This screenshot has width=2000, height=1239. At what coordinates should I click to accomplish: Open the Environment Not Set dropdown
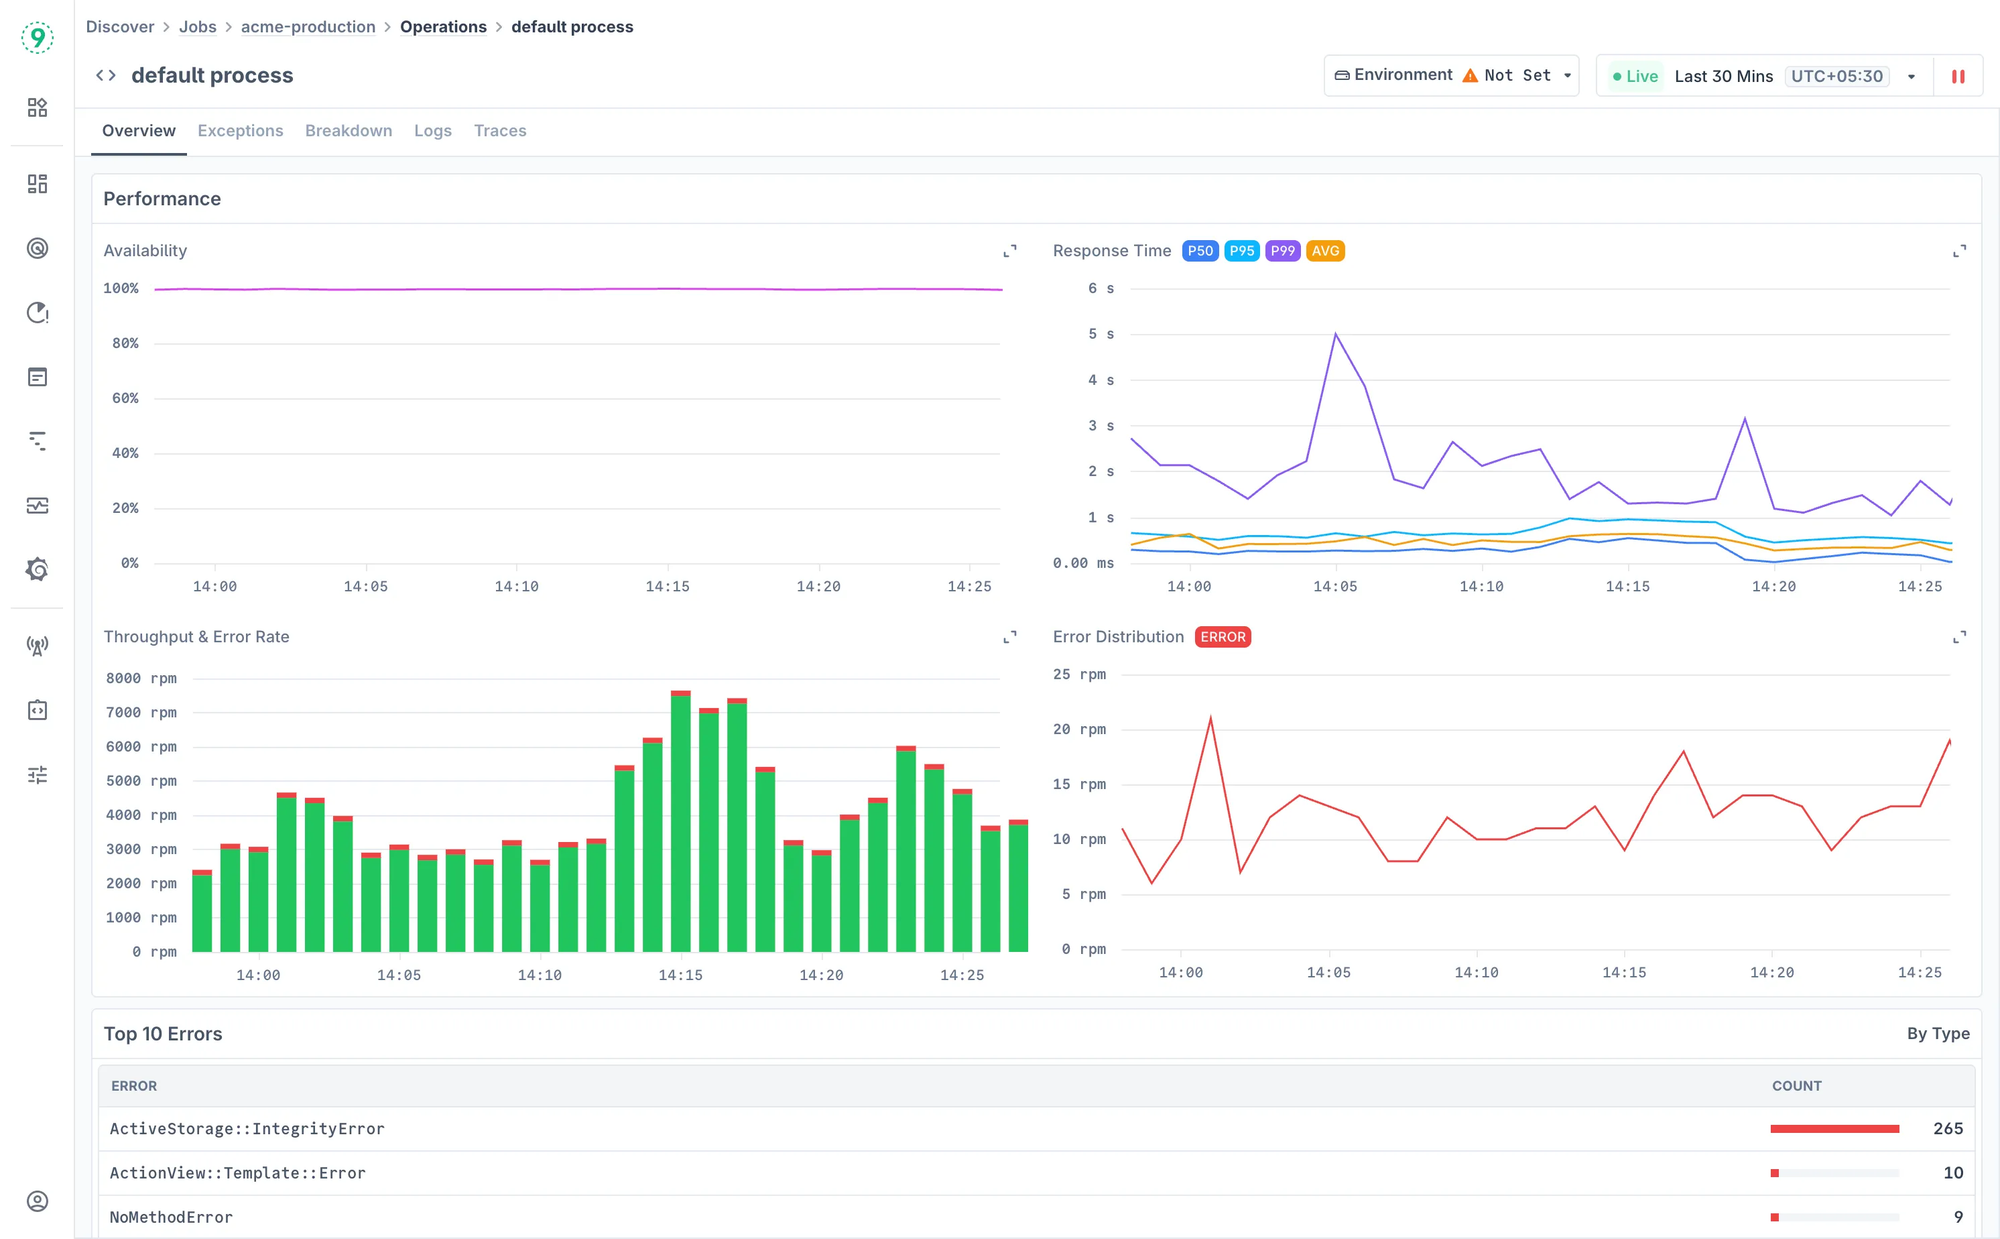pos(1451,75)
